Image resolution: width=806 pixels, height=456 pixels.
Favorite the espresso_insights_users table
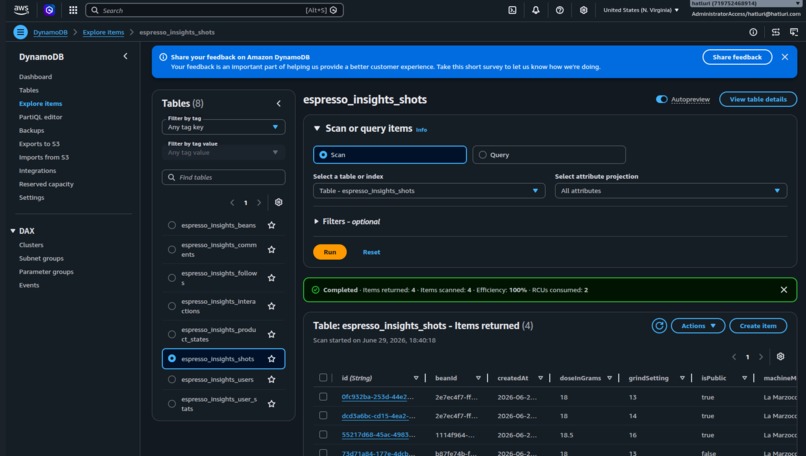coord(271,379)
